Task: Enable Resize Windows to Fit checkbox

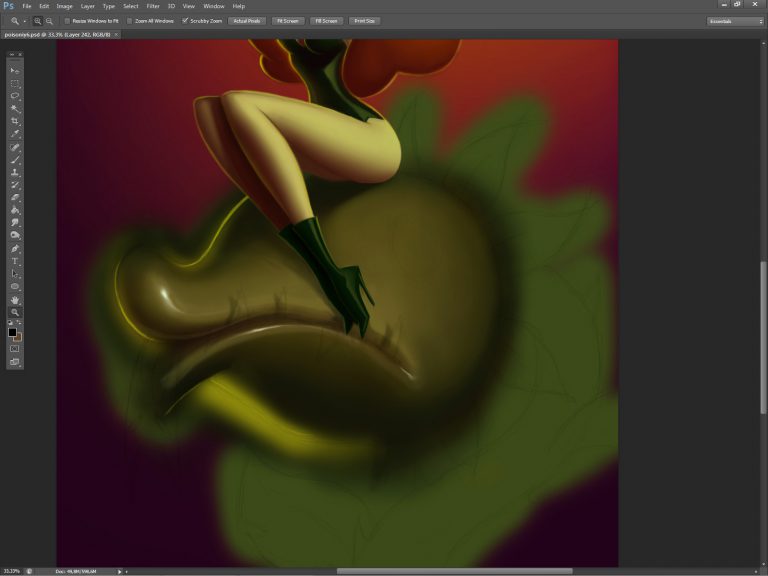Action: (68, 21)
